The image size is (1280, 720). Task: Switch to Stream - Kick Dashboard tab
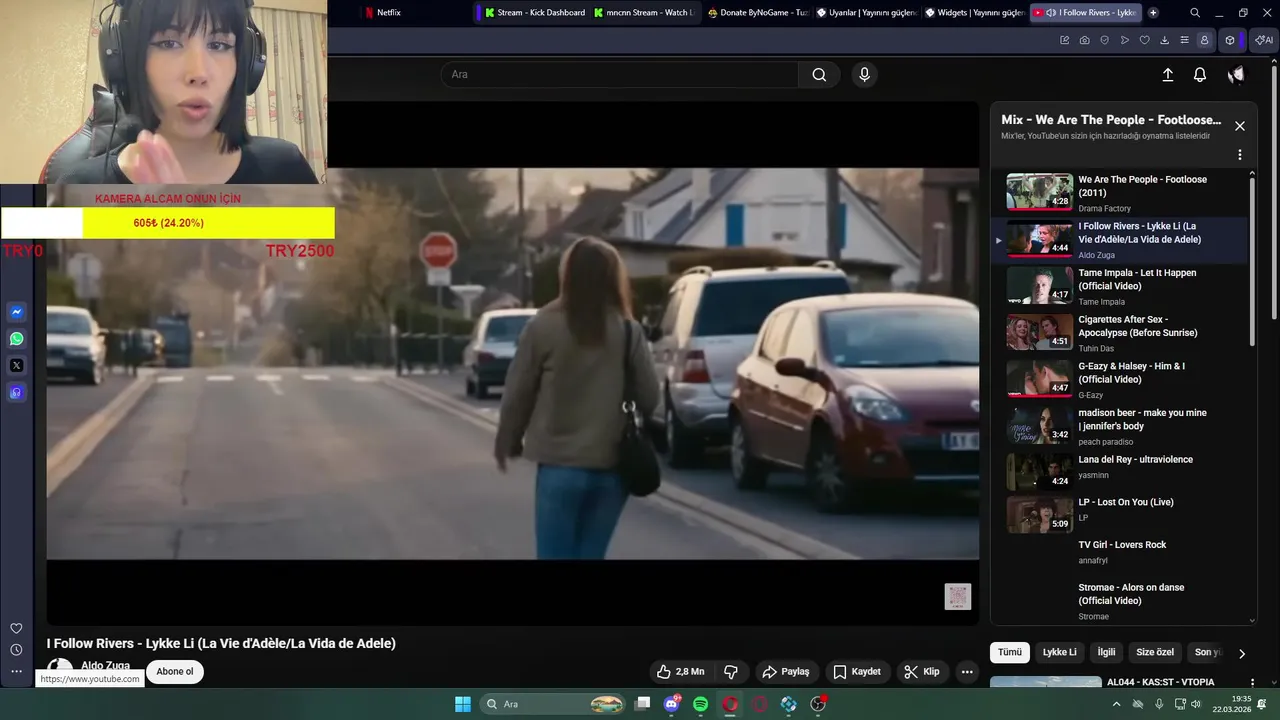point(535,13)
